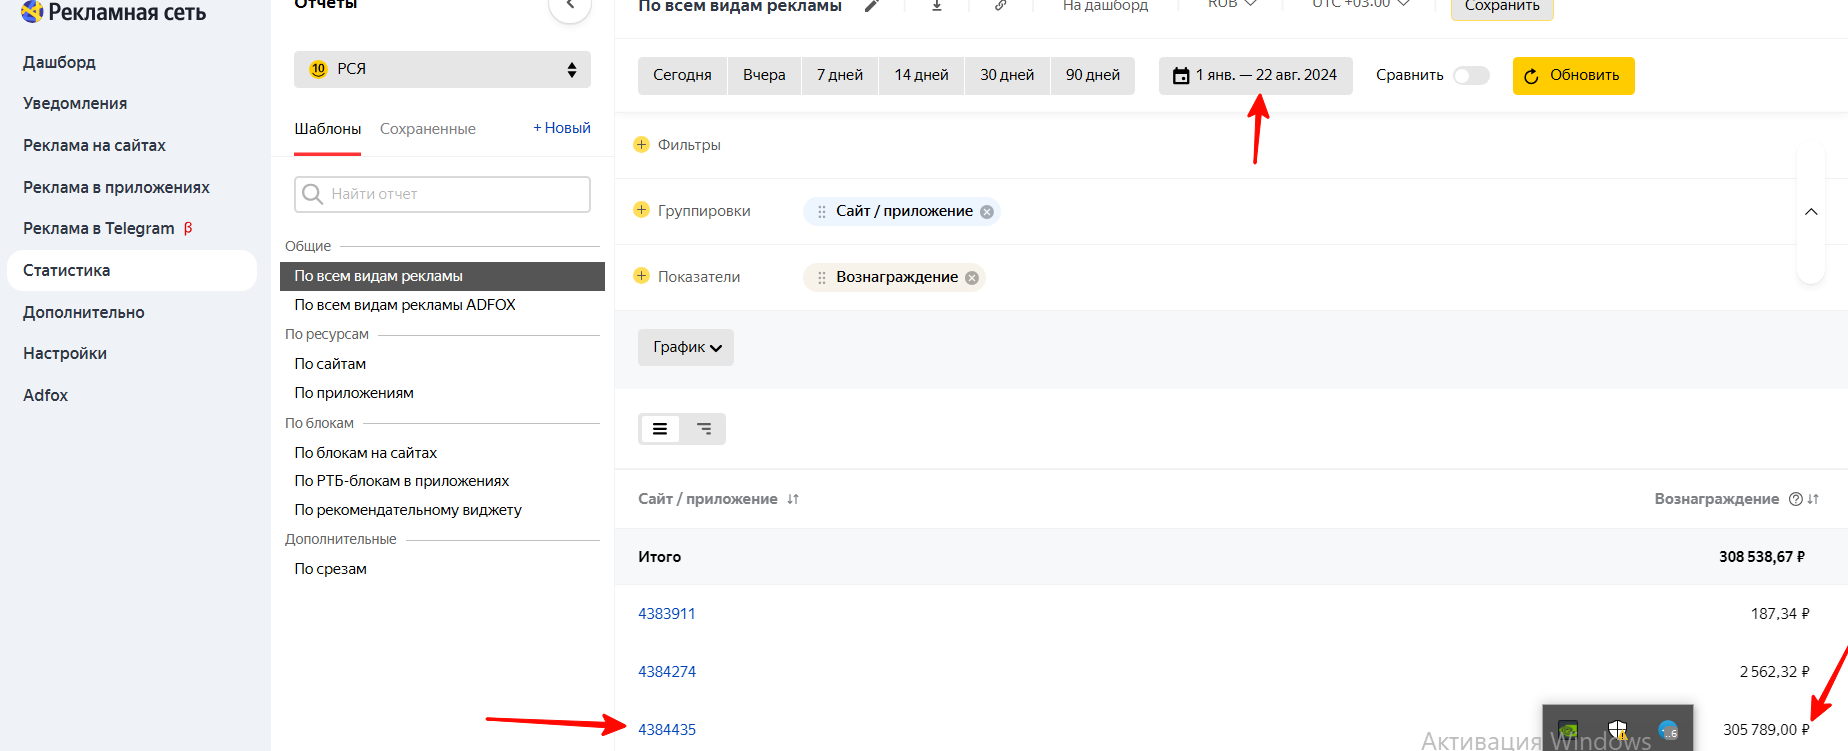
Task: Click the pencil edit report name icon
Action: pyautogui.click(x=872, y=6)
